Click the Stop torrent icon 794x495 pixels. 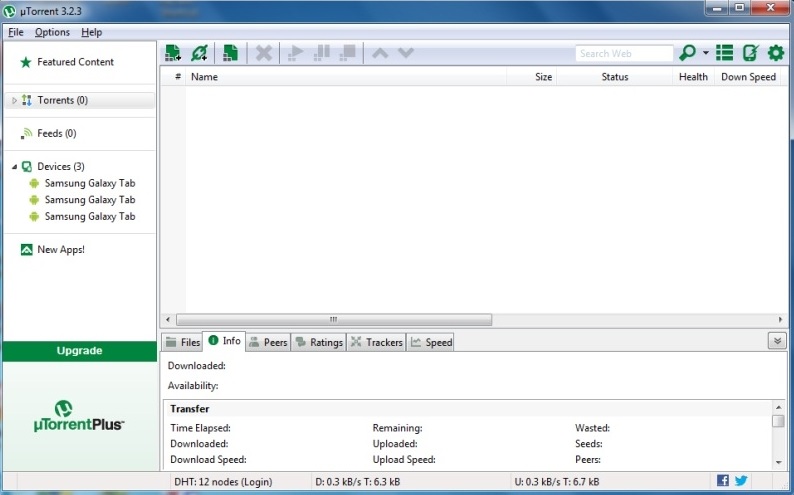[x=348, y=53]
